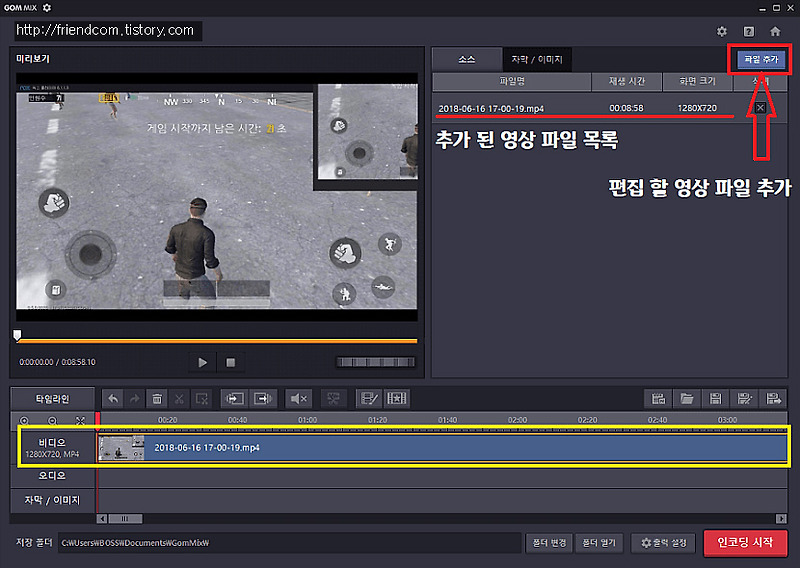
Task: Click the export project icon with arrow
Action: [773, 399]
